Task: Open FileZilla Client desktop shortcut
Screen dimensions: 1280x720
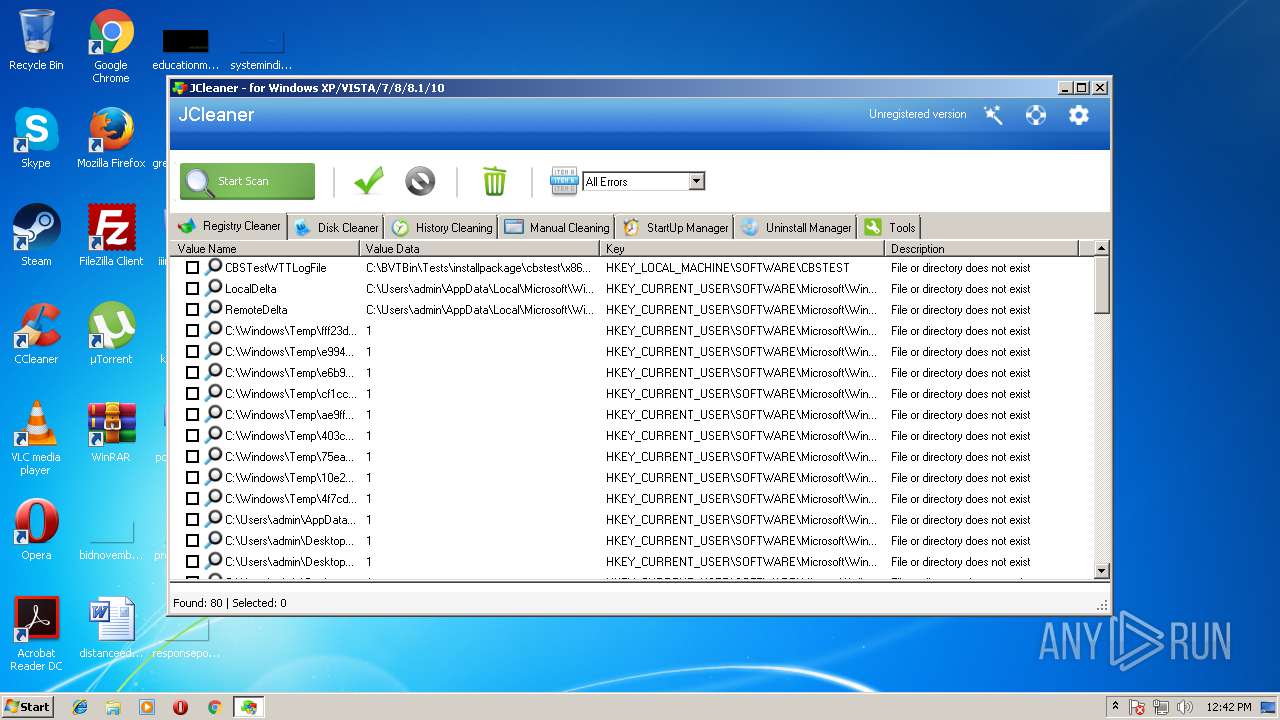Action: [111, 236]
